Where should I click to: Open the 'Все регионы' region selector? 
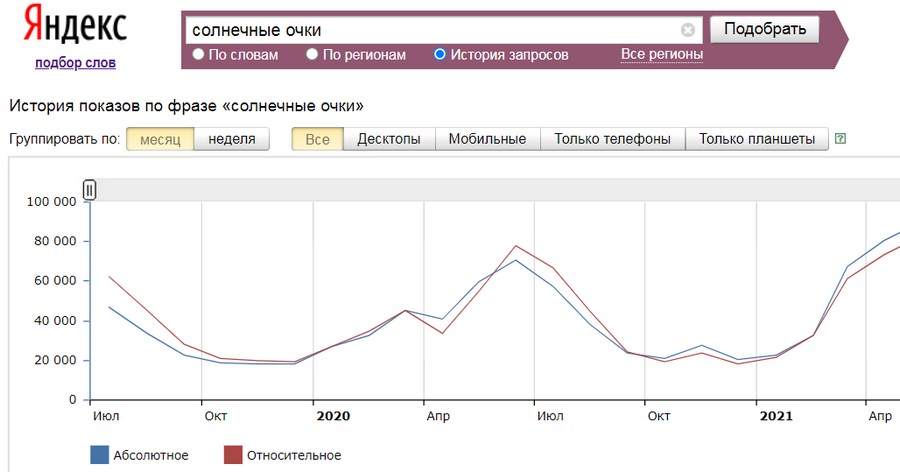(x=661, y=54)
